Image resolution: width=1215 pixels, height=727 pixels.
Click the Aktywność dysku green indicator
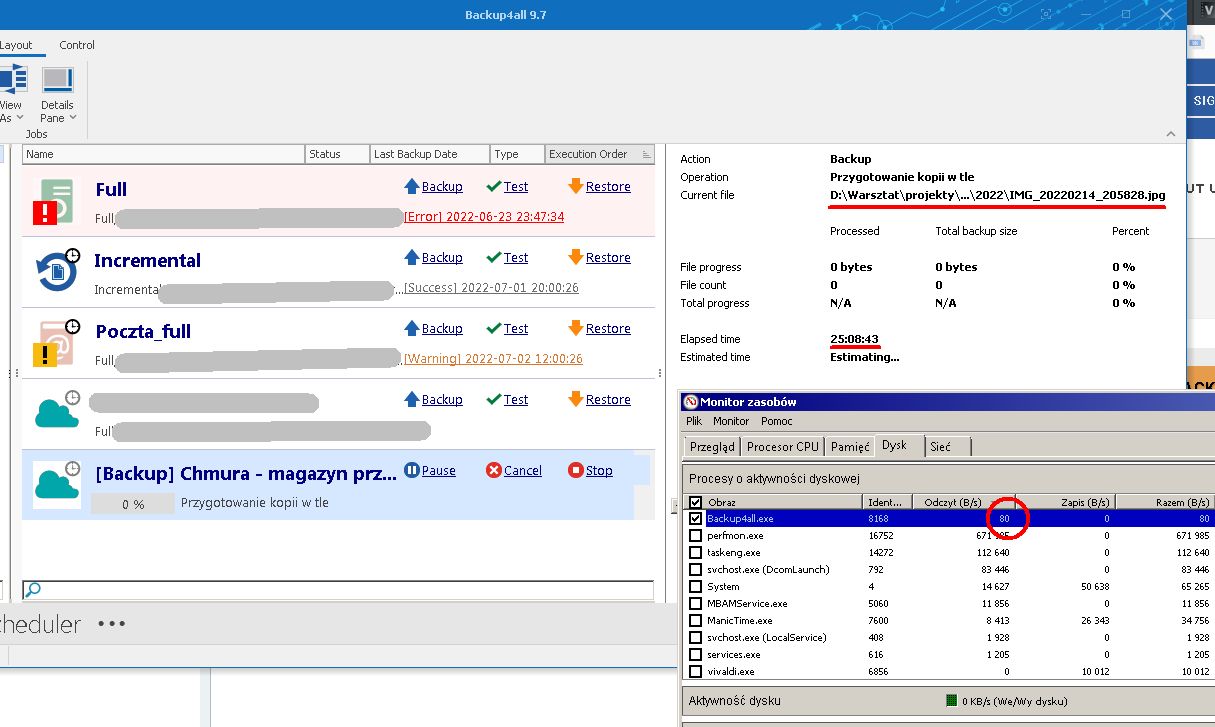(952, 701)
